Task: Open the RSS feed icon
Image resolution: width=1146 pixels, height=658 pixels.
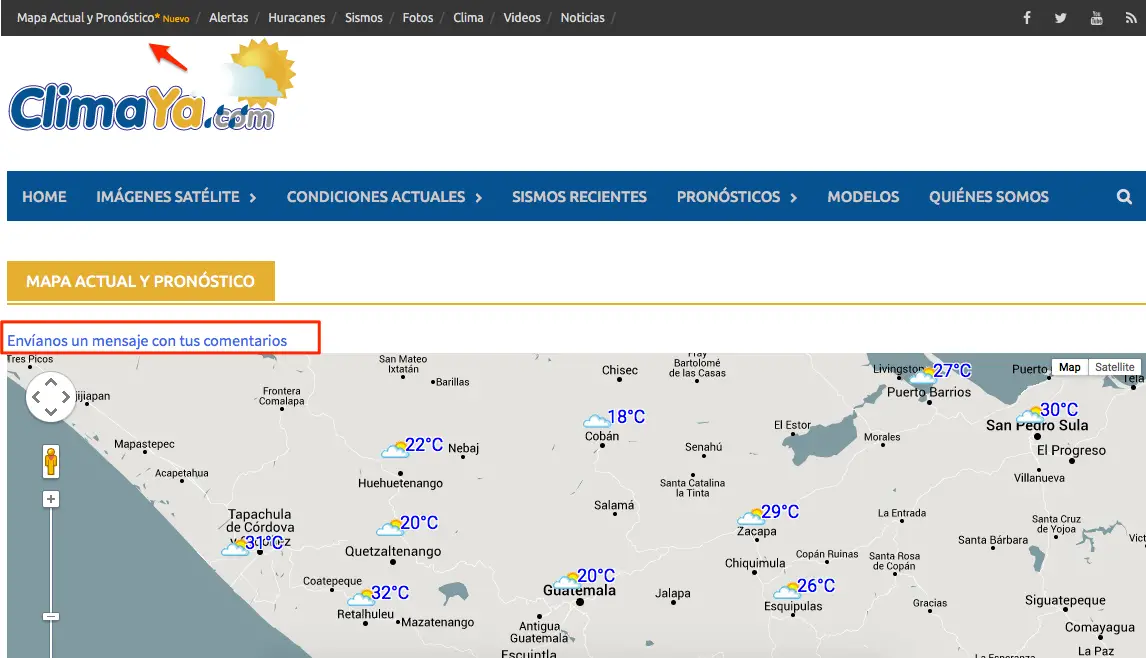Action: click(1131, 18)
